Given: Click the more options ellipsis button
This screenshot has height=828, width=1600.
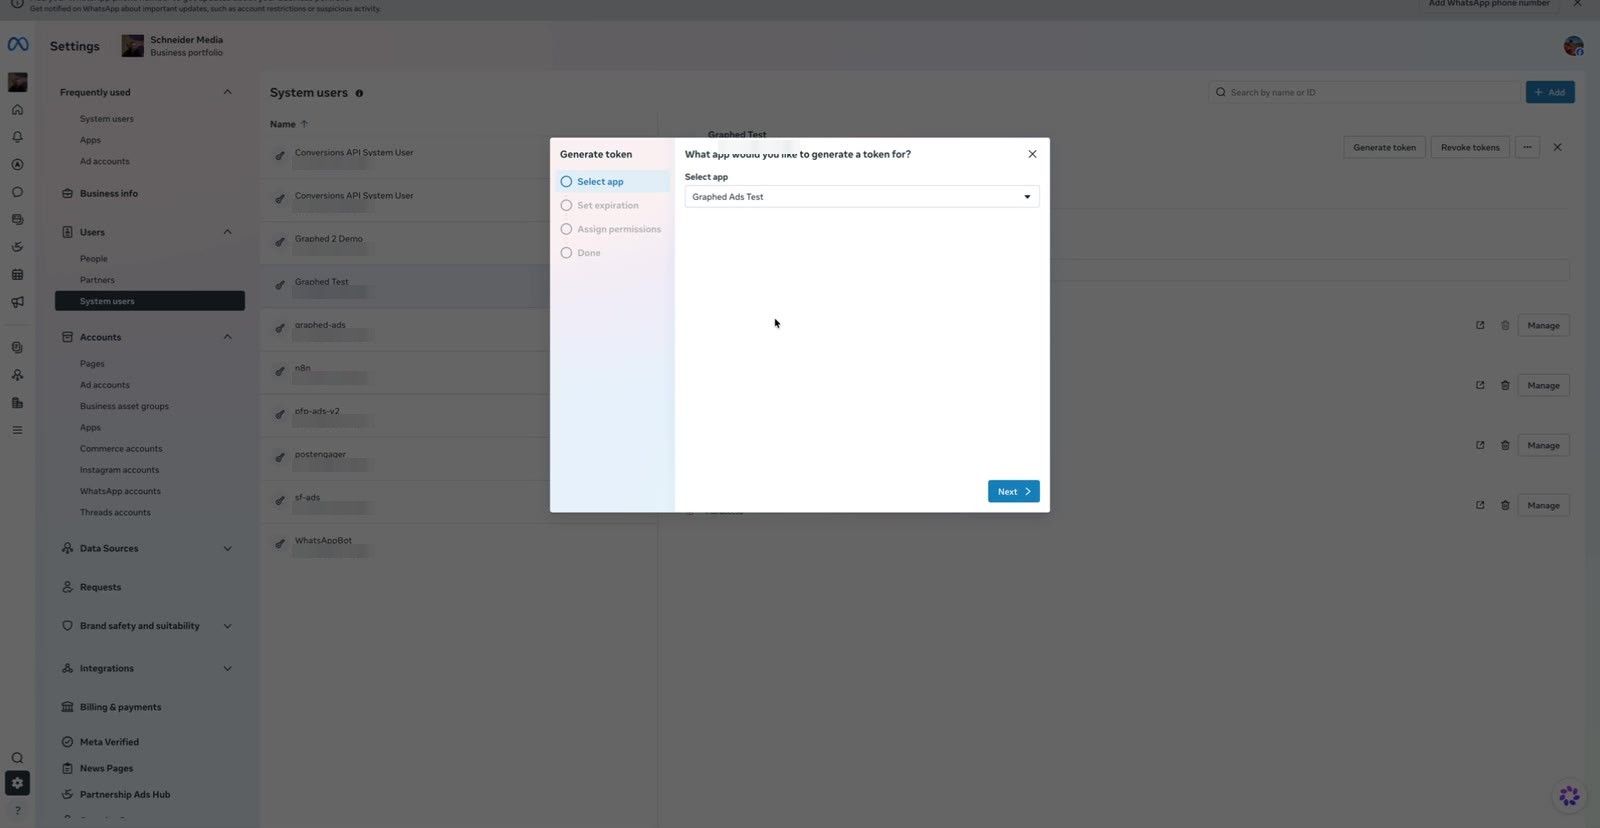Looking at the screenshot, I should 1527,147.
